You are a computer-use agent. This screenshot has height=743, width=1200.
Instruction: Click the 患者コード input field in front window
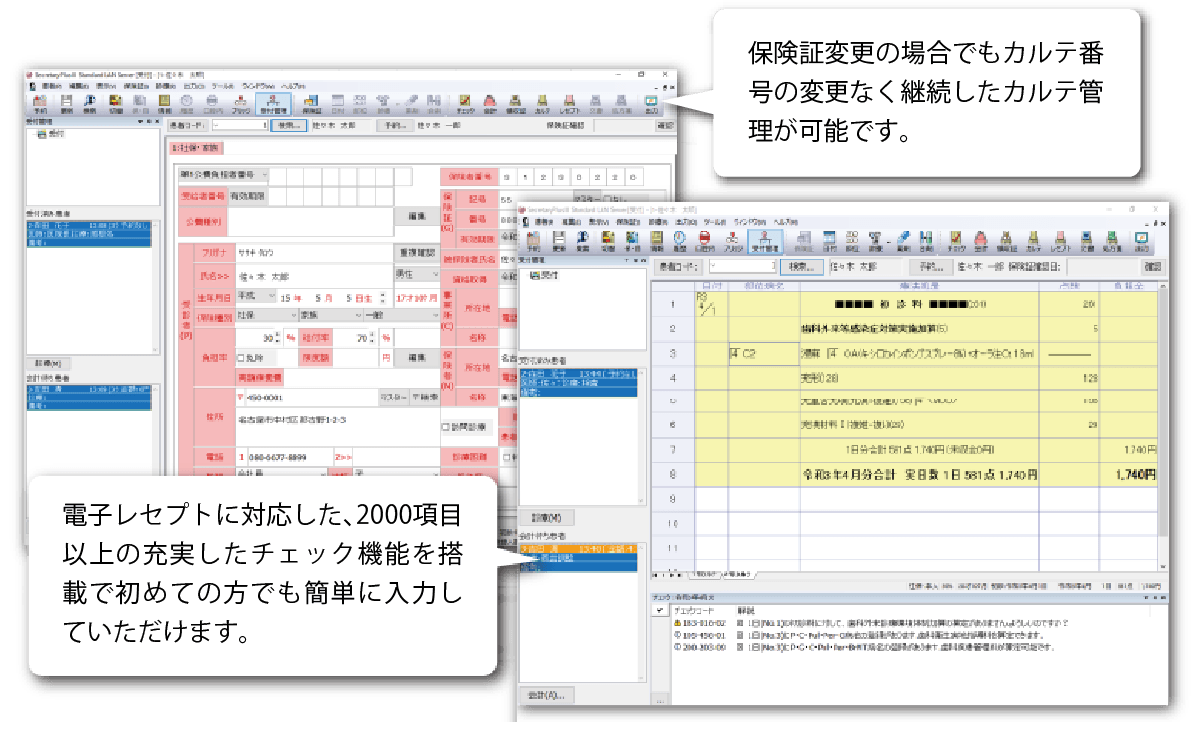tap(742, 268)
